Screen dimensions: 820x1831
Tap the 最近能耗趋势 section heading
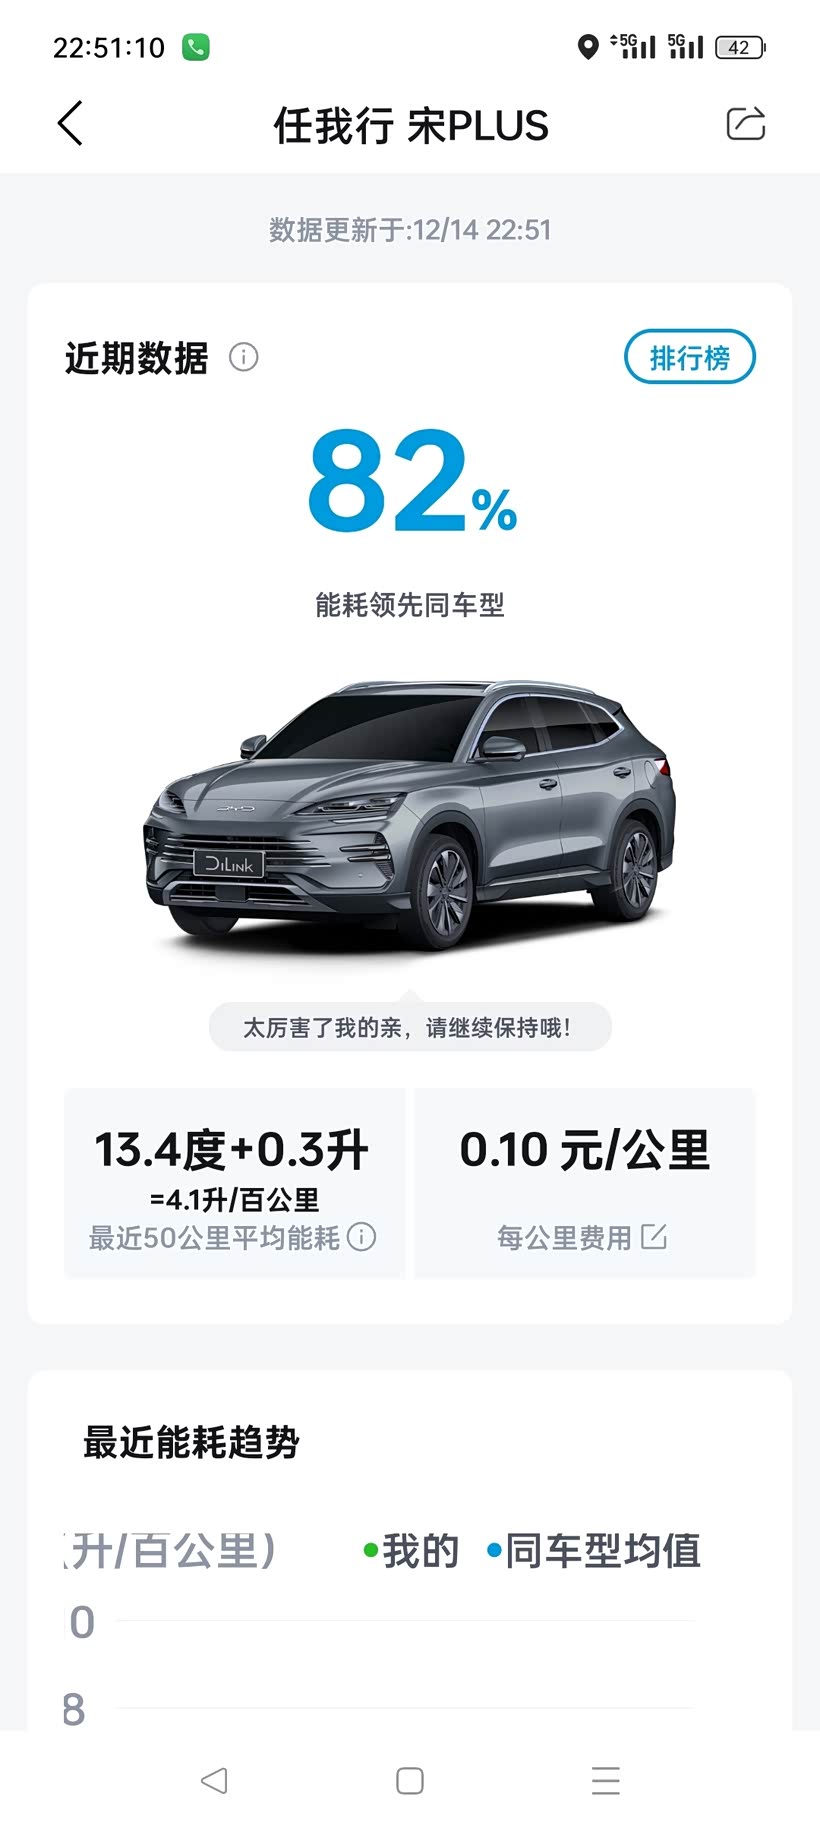click(x=191, y=1442)
